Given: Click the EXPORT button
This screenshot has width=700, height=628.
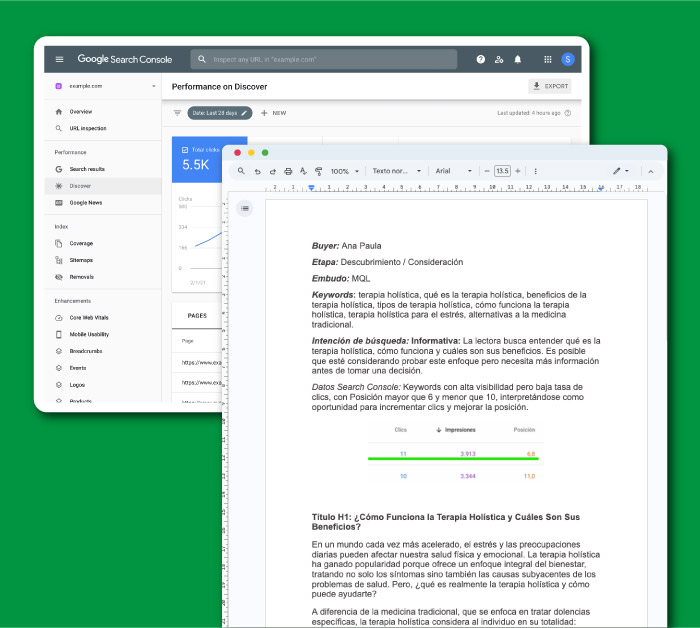Looking at the screenshot, I should 550,87.
